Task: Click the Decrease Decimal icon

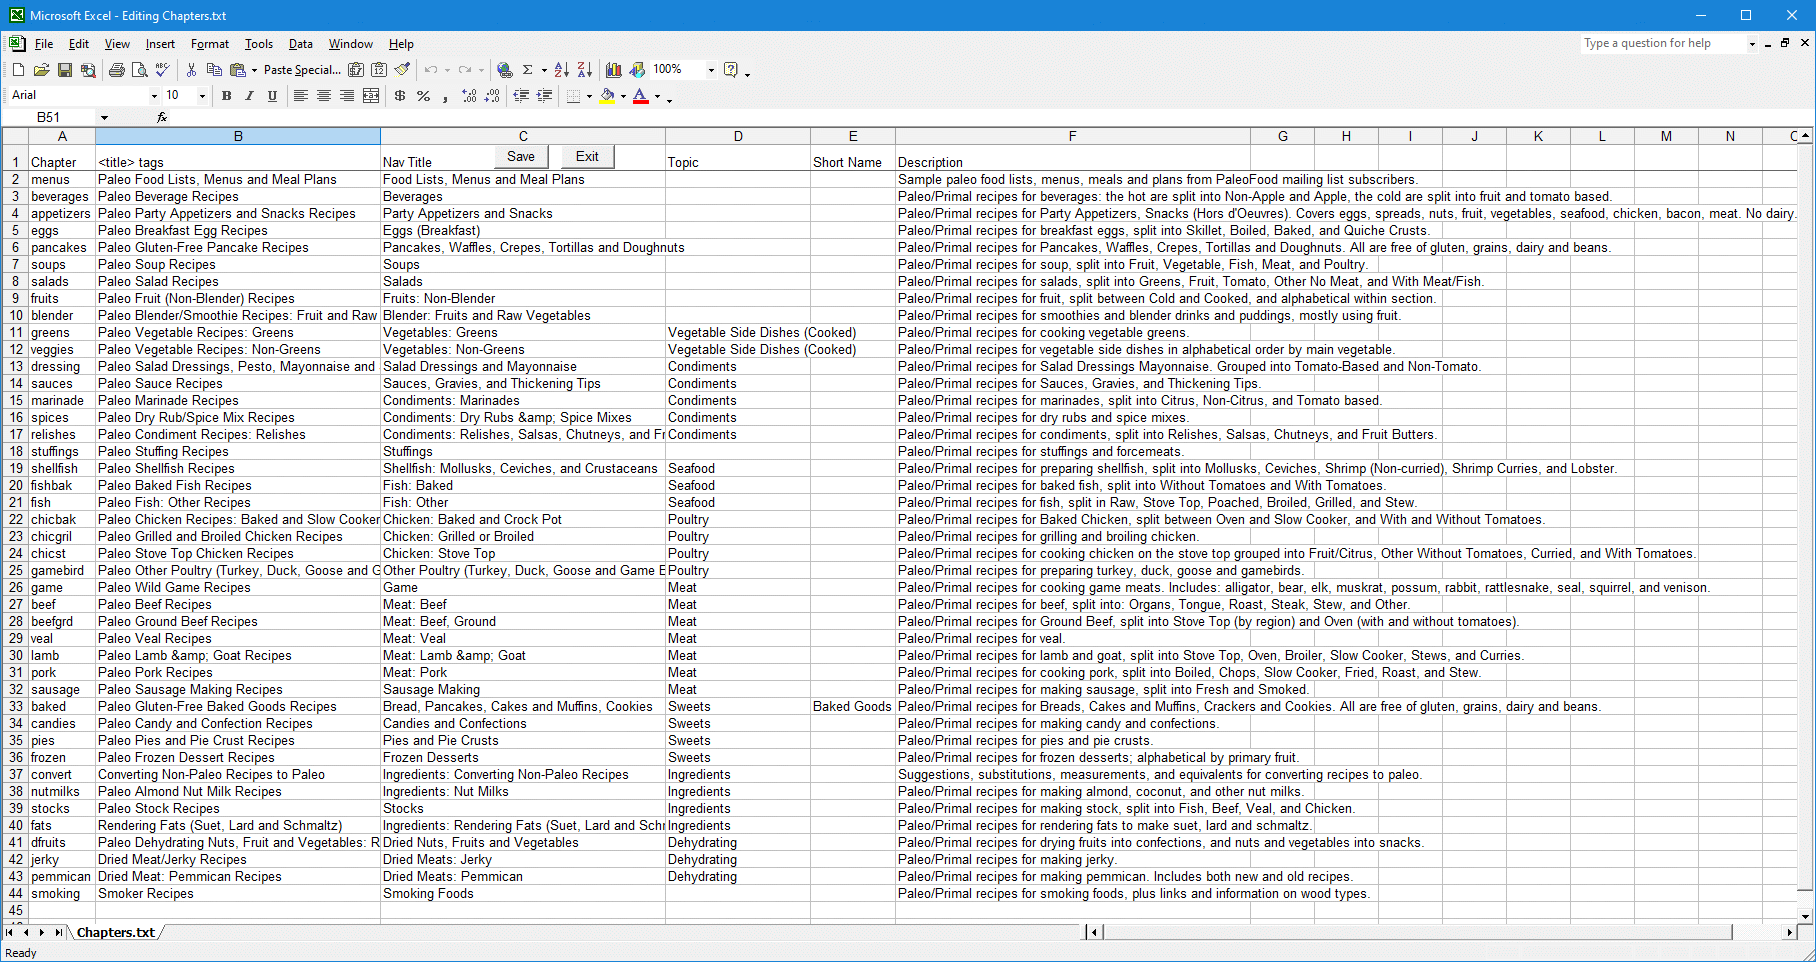Action: click(492, 96)
